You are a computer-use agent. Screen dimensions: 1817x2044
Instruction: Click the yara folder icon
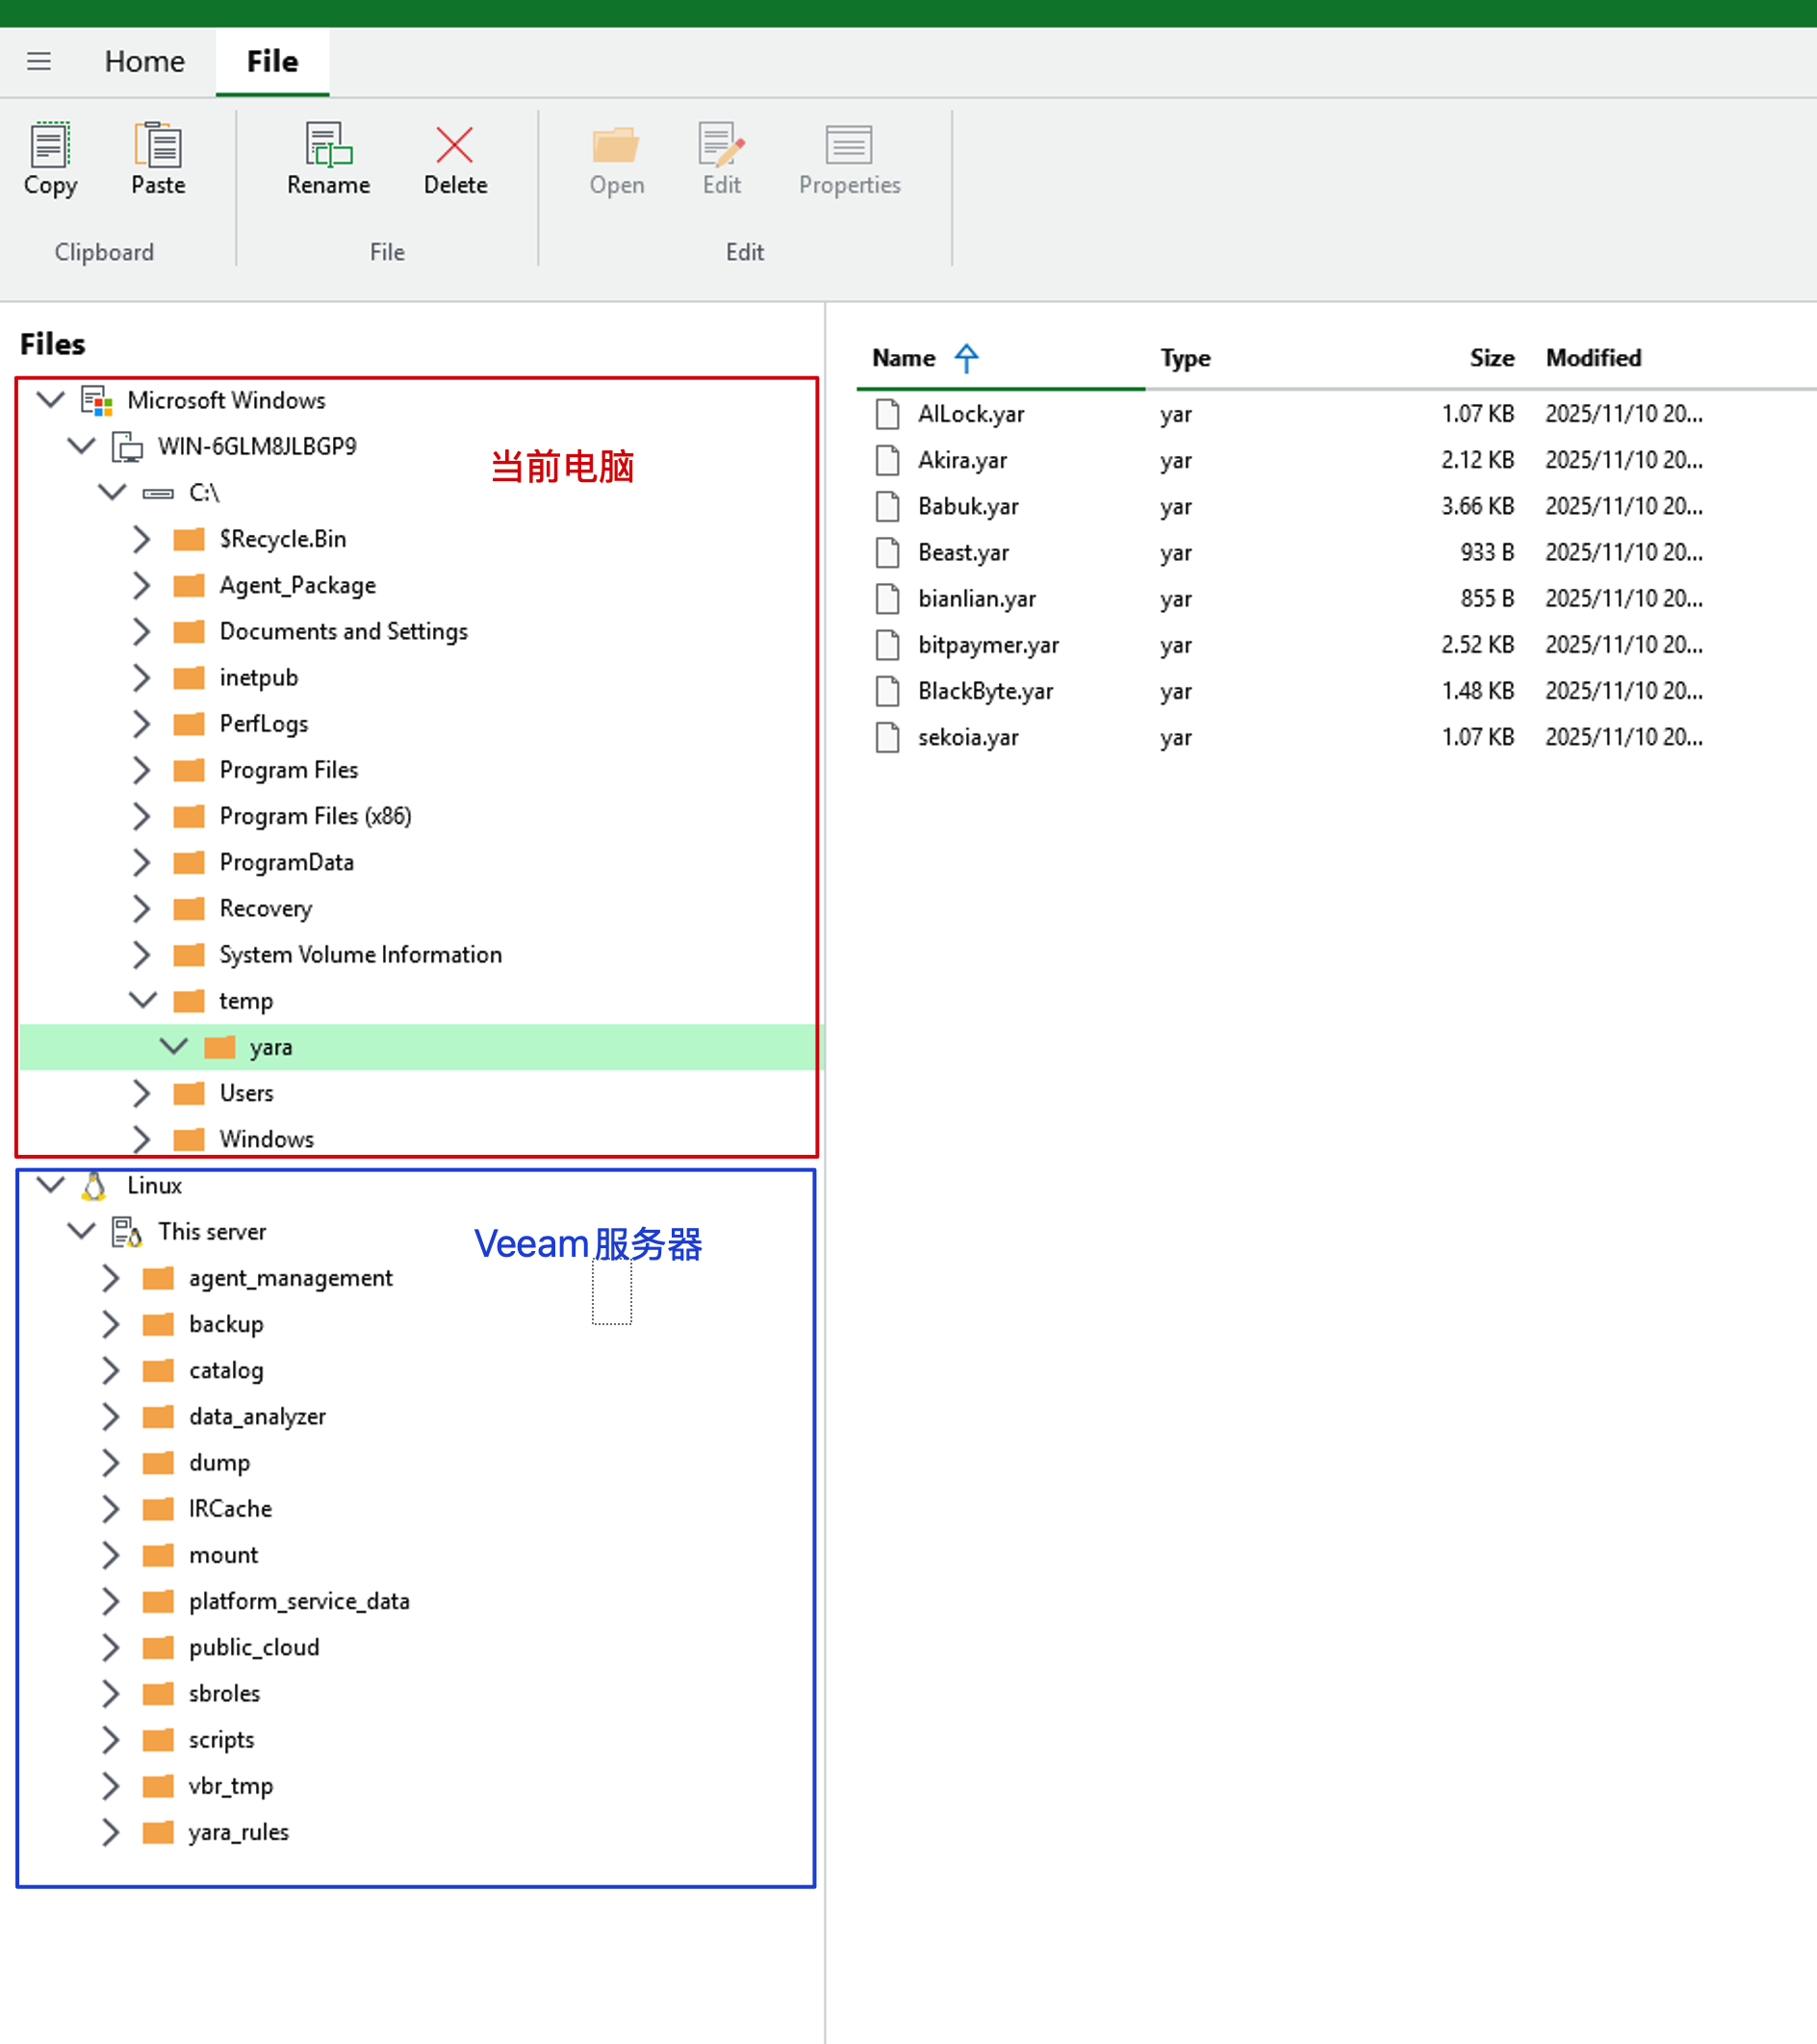coord(219,1047)
